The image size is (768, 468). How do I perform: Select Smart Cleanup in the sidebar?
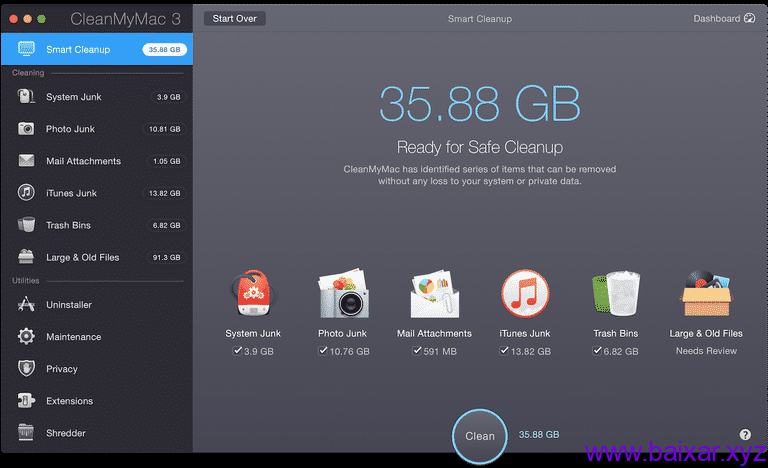click(97, 49)
